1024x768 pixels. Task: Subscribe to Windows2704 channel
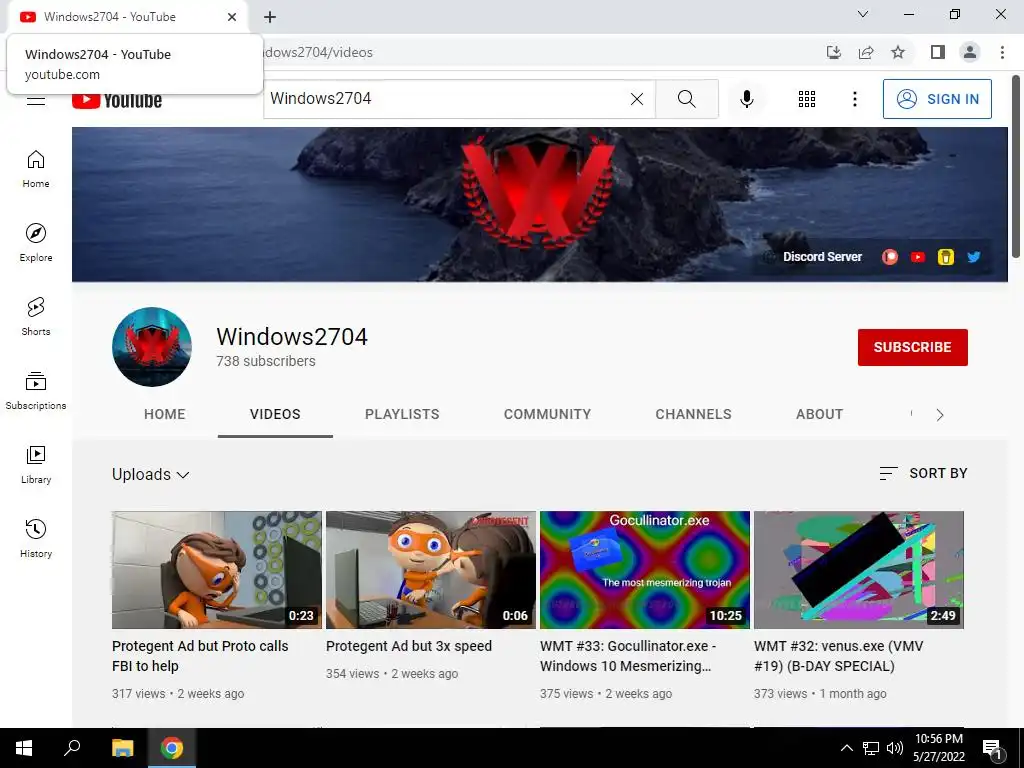click(912, 347)
